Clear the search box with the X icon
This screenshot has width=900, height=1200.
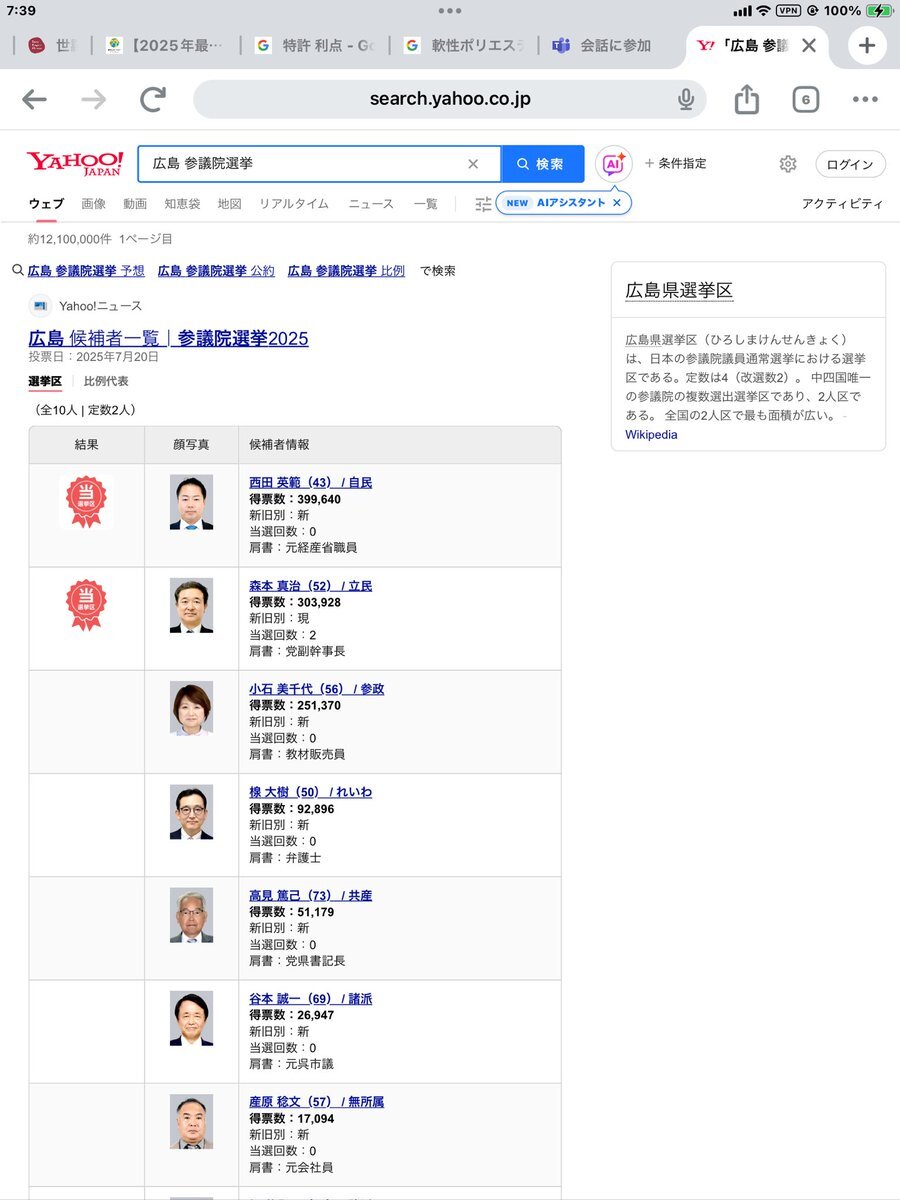(473, 164)
